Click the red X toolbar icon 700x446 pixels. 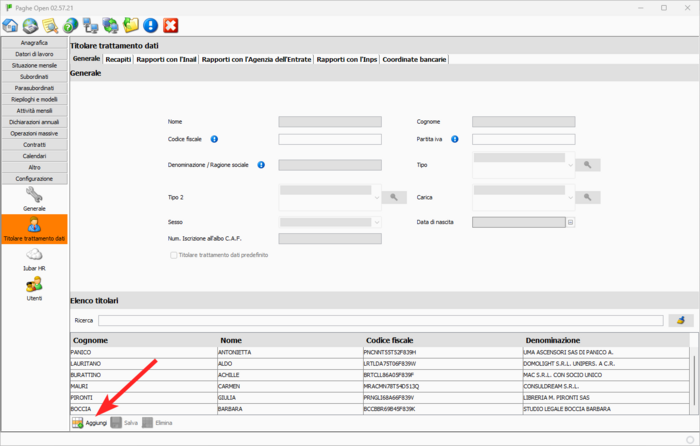(171, 25)
